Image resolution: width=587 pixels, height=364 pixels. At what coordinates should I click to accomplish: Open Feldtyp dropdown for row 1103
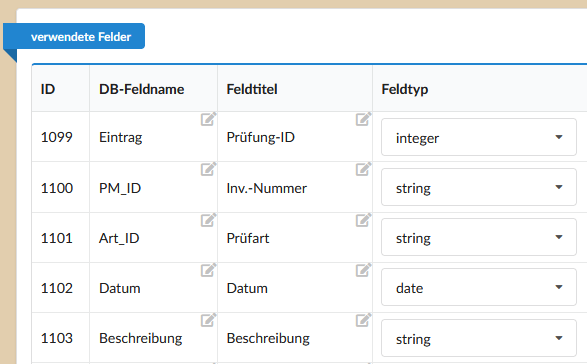tap(479, 338)
